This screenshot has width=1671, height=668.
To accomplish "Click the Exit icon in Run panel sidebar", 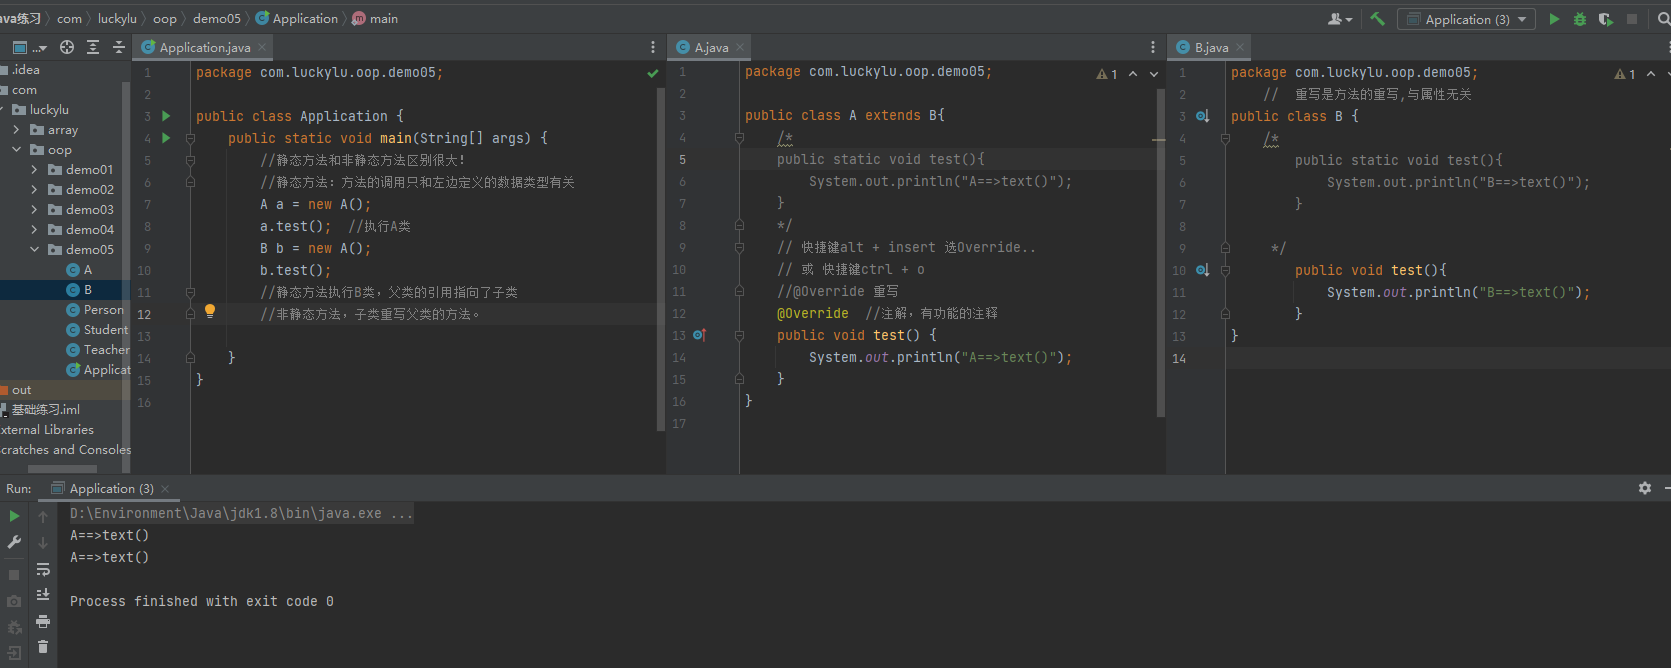I will [x=14, y=653].
